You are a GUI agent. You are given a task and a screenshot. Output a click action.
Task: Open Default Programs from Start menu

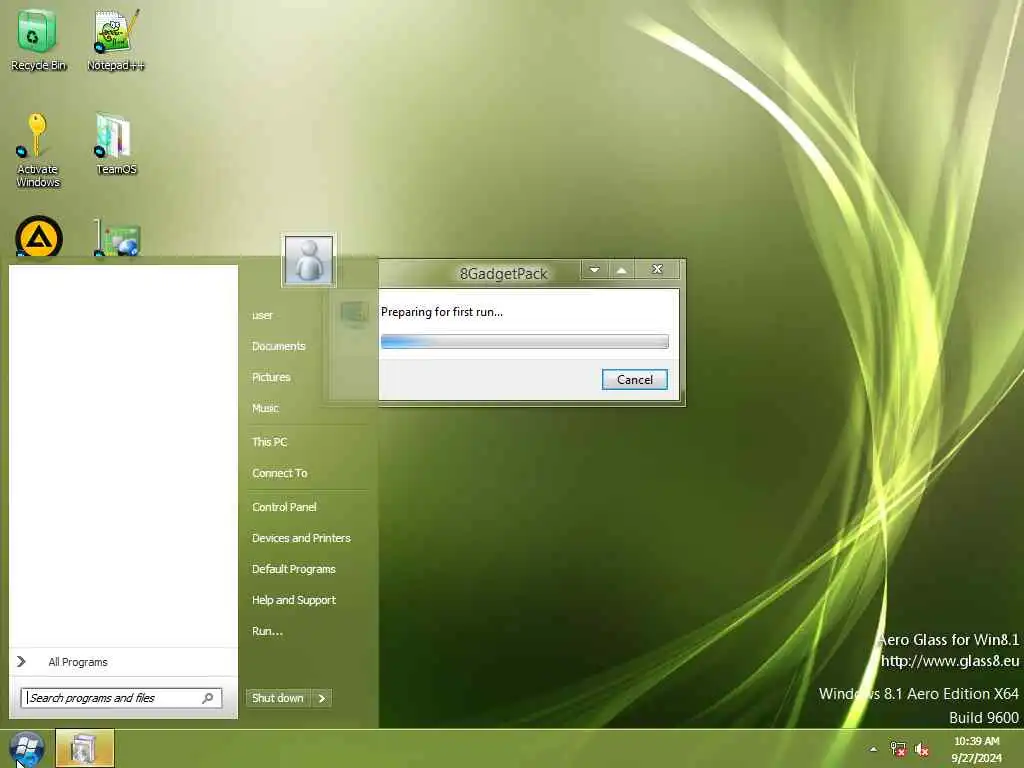click(294, 569)
